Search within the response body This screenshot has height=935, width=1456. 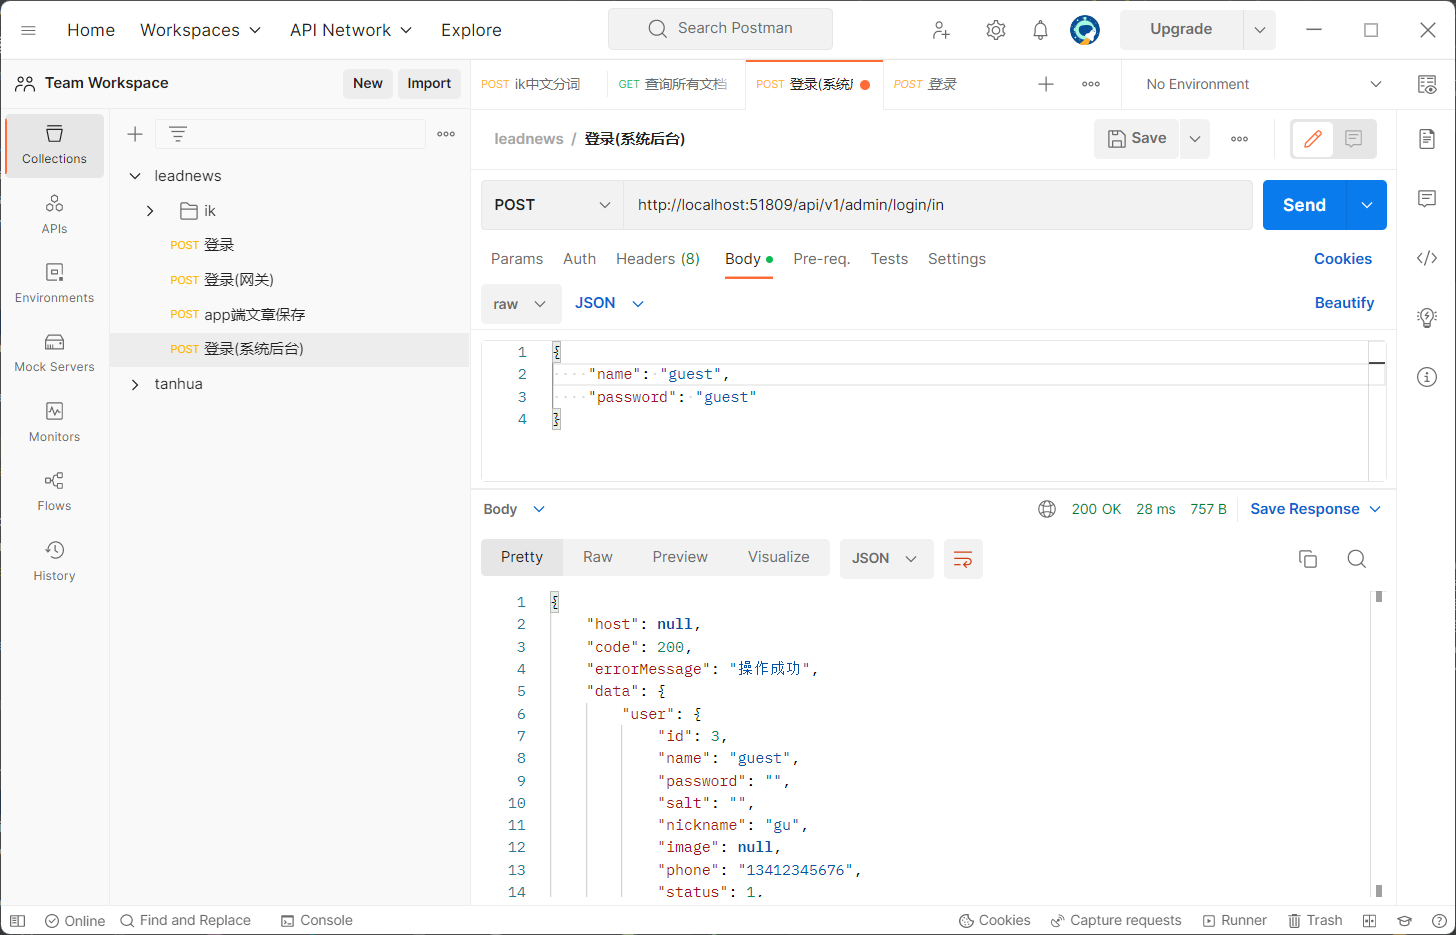1356,559
